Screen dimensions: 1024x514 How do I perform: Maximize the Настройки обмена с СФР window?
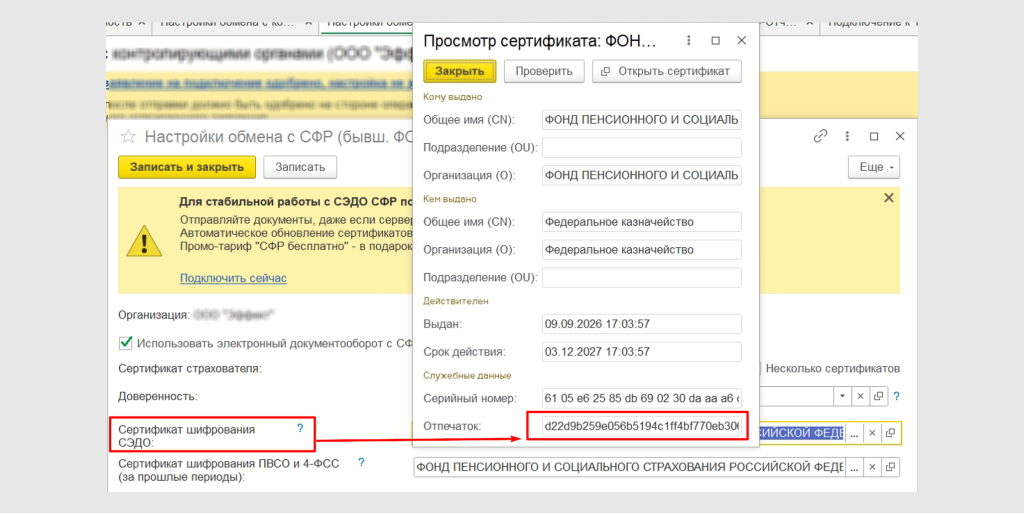tap(874, 137)
